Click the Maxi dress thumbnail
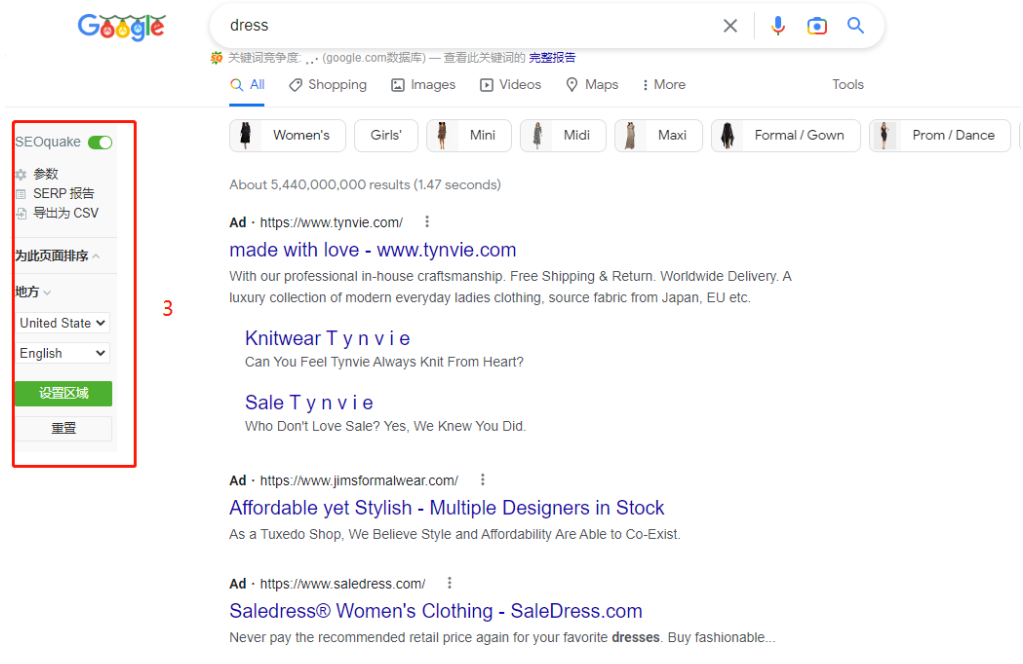 tap(631, 136)
